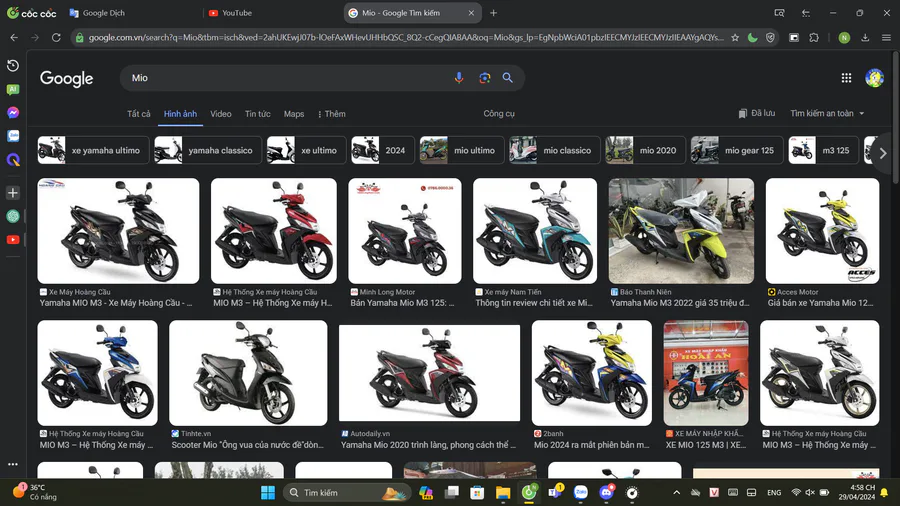Viewport: 900px width, 506px height.
Task: Select the mio ultimo chip
Action: click(x=461, y=150)
